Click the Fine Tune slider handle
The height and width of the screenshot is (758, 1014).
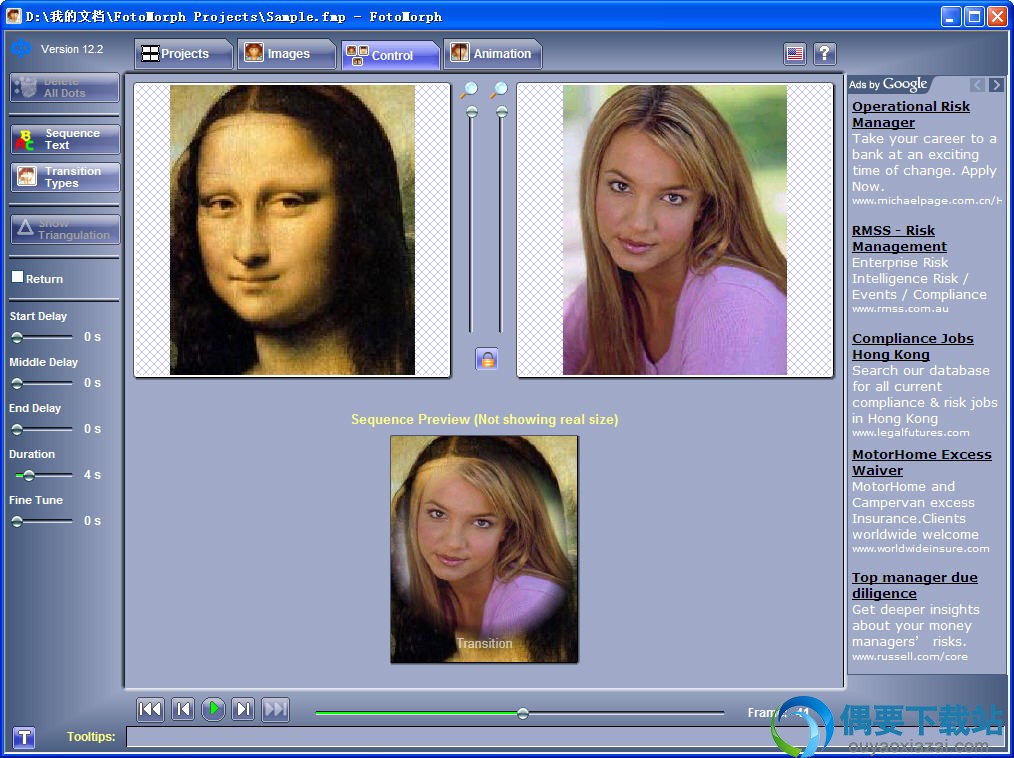(x=17, y=521)
